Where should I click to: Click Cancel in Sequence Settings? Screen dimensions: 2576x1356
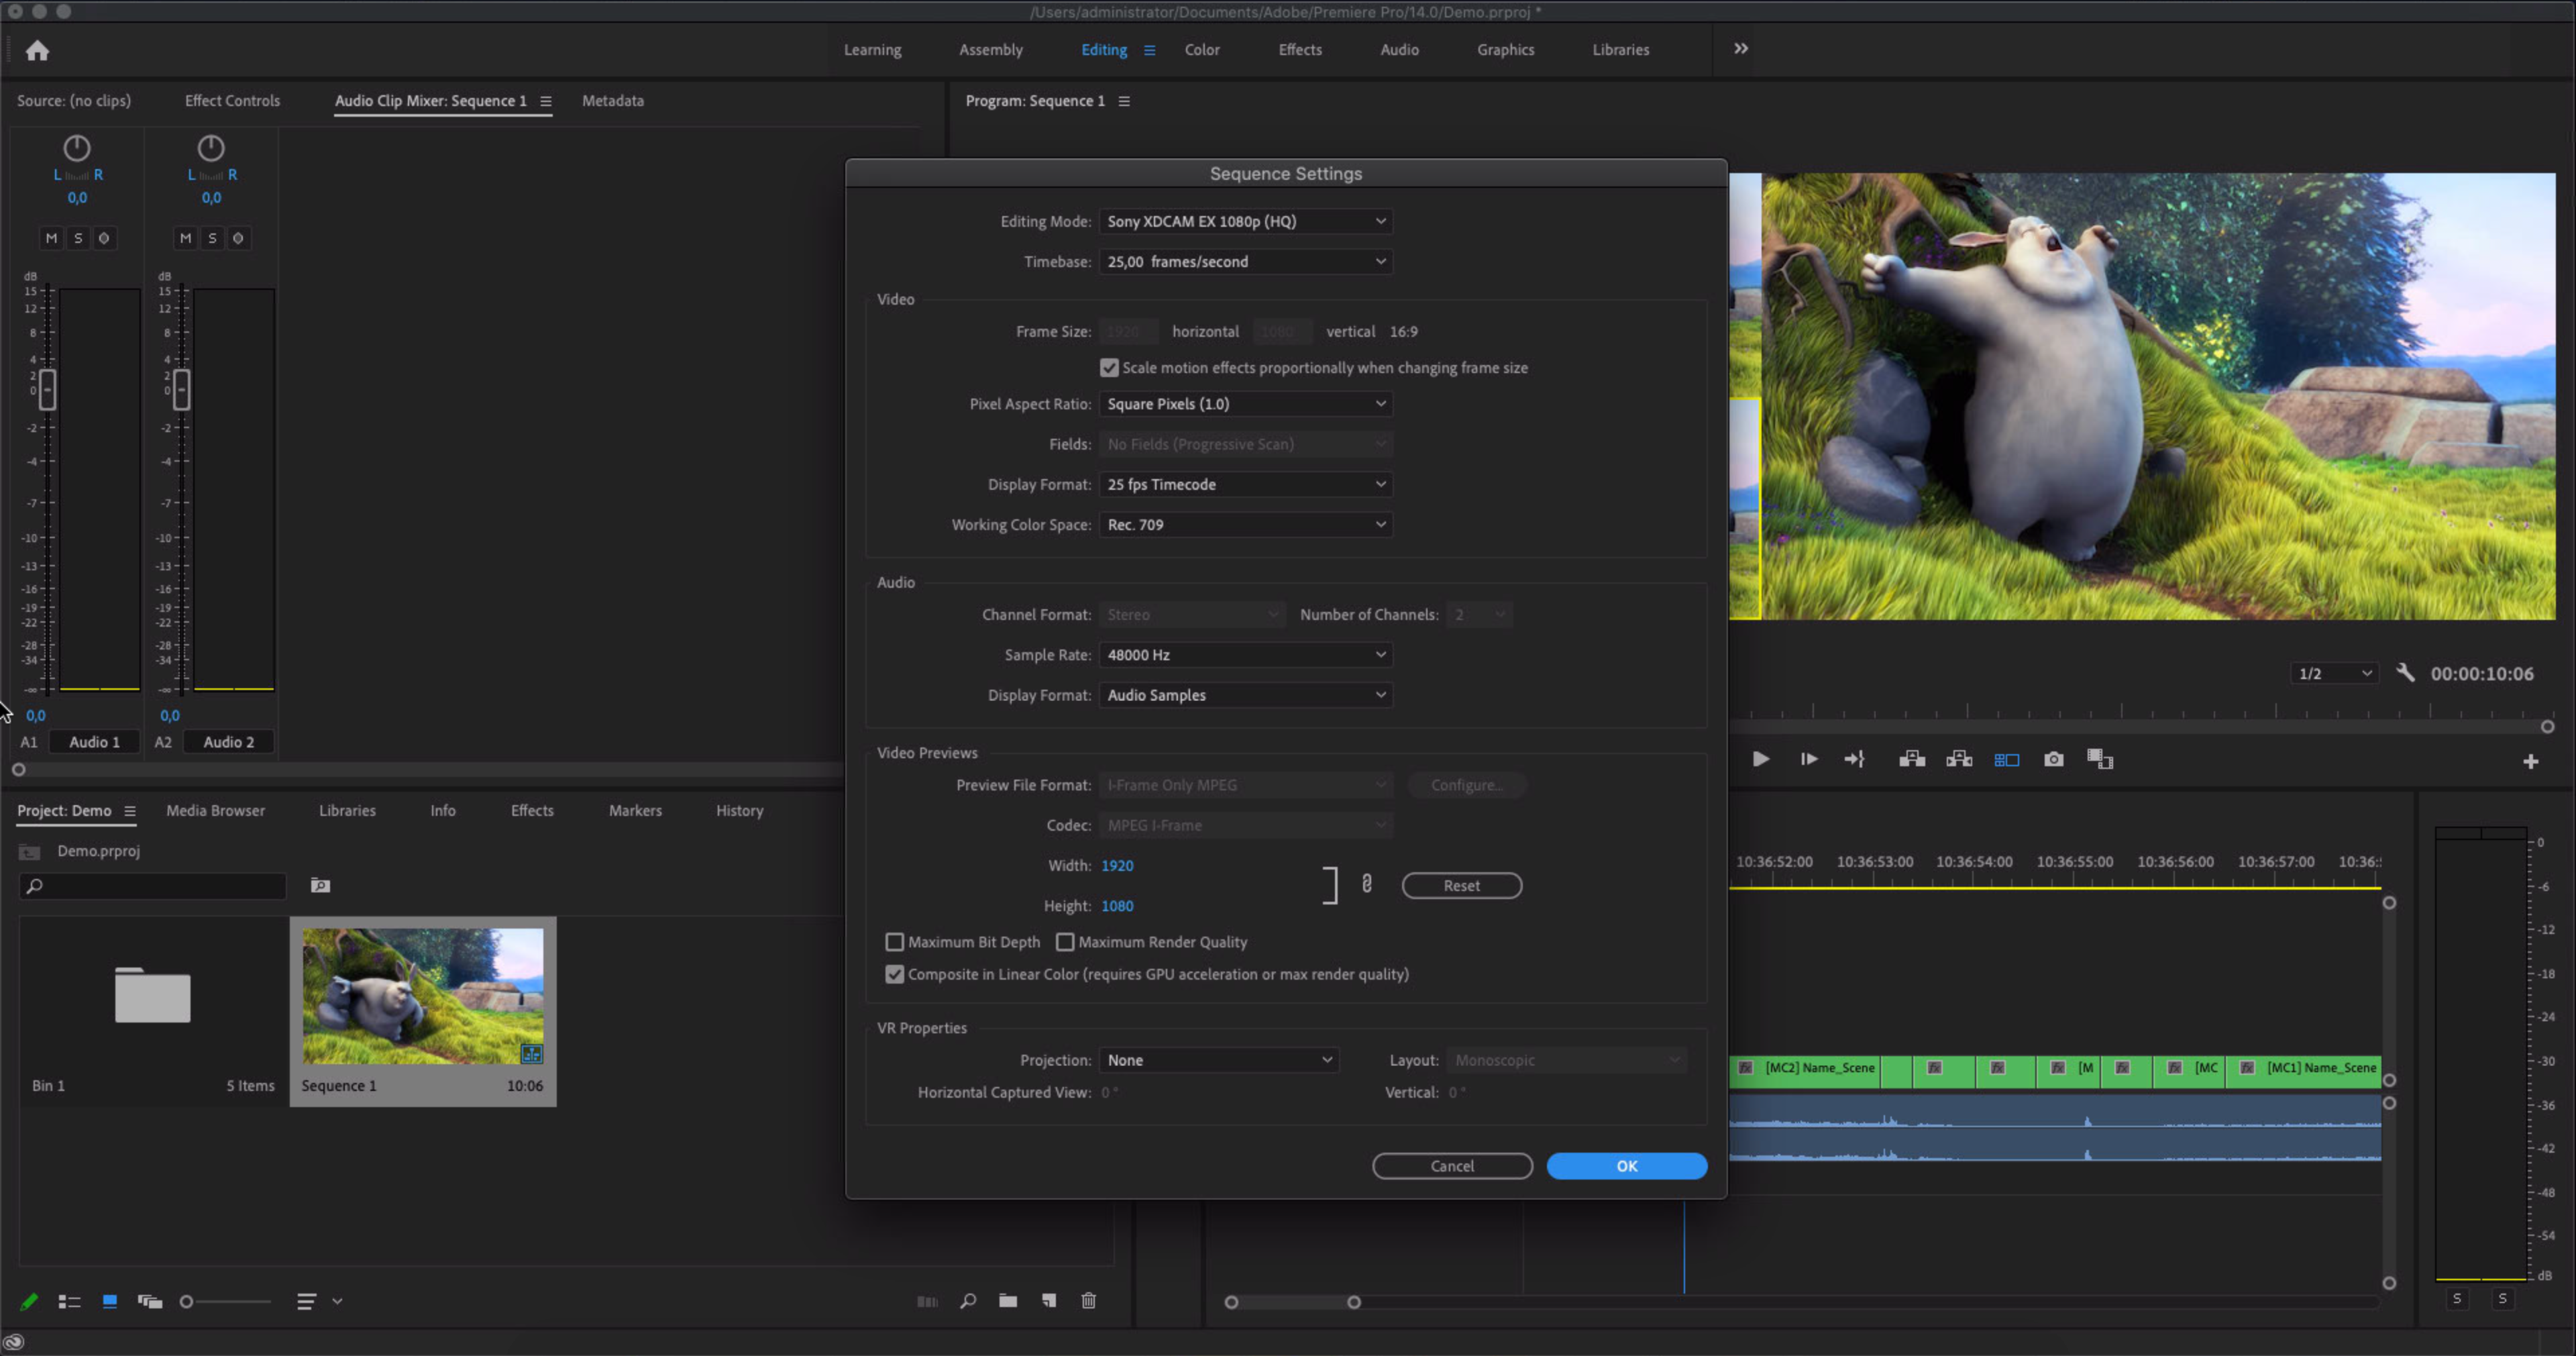click(1452, 1166)
